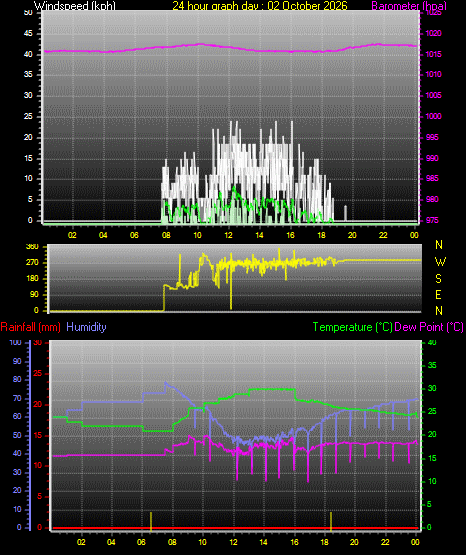Viewport: 466px width, 555px height.
Task: Click the yellow sunset marker near 18 on the bottom chart
Action: [331, 521]
